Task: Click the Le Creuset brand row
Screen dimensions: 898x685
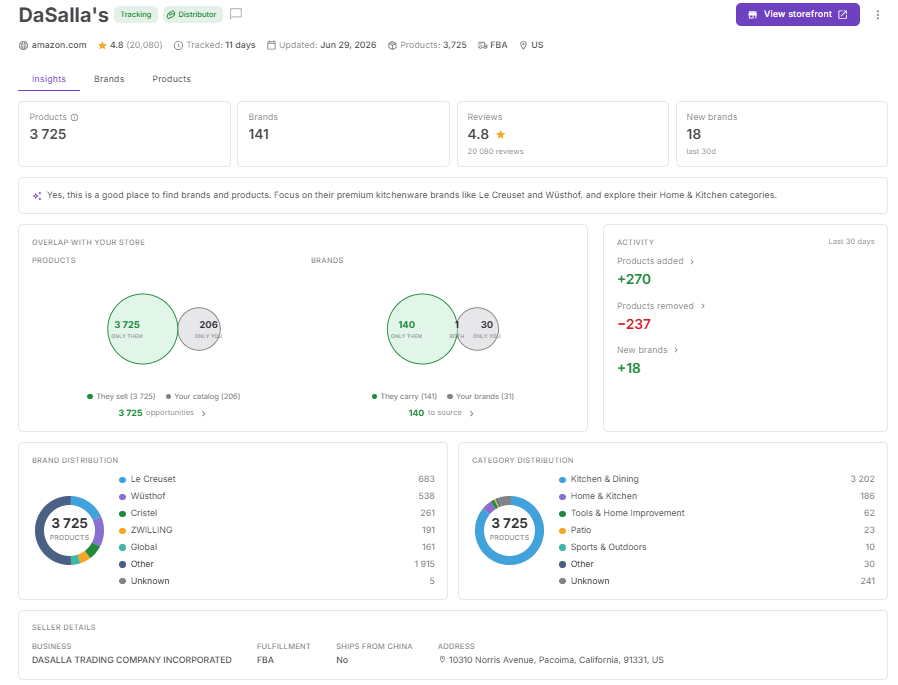Action: click(277, 479)
